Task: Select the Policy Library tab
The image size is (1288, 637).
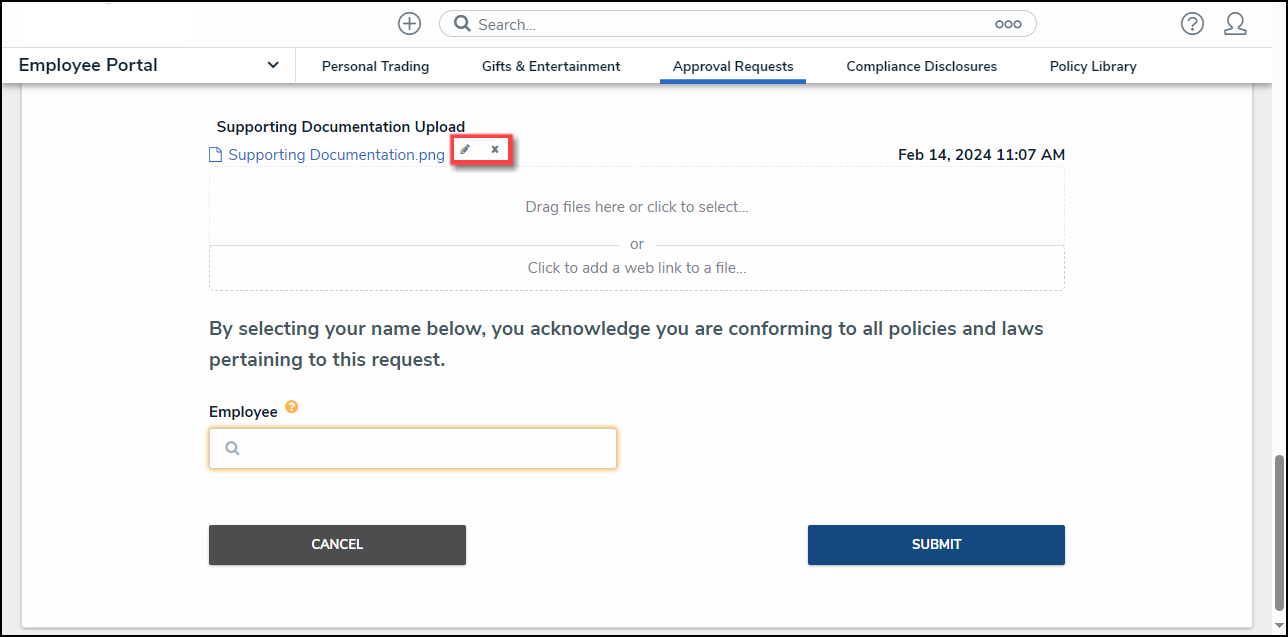Action: (x=1093, y=66)
